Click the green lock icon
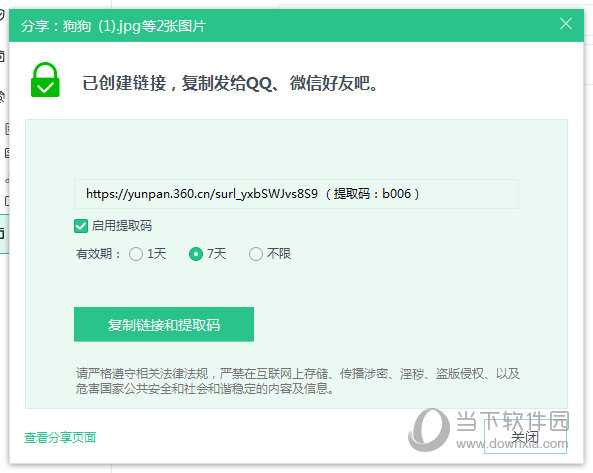The height and width of the screenshot is (473, 593). 45,80
